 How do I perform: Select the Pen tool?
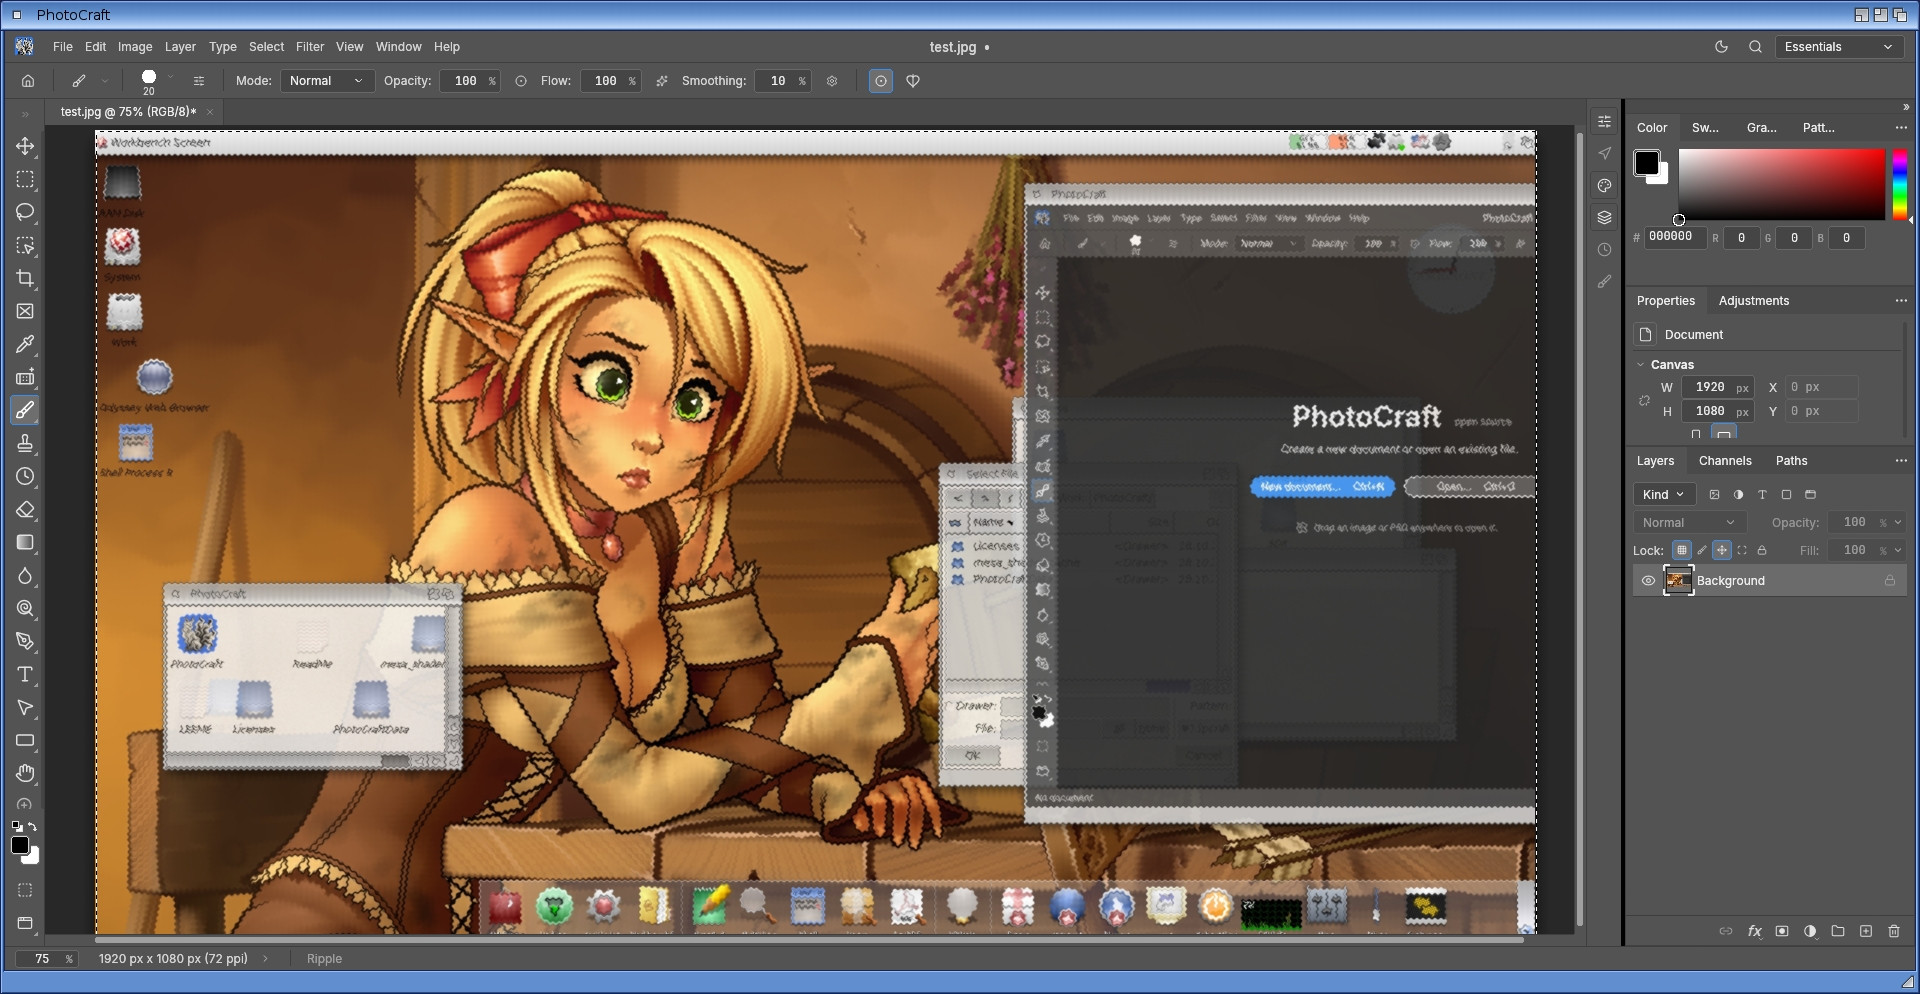[x=25, y=642]
